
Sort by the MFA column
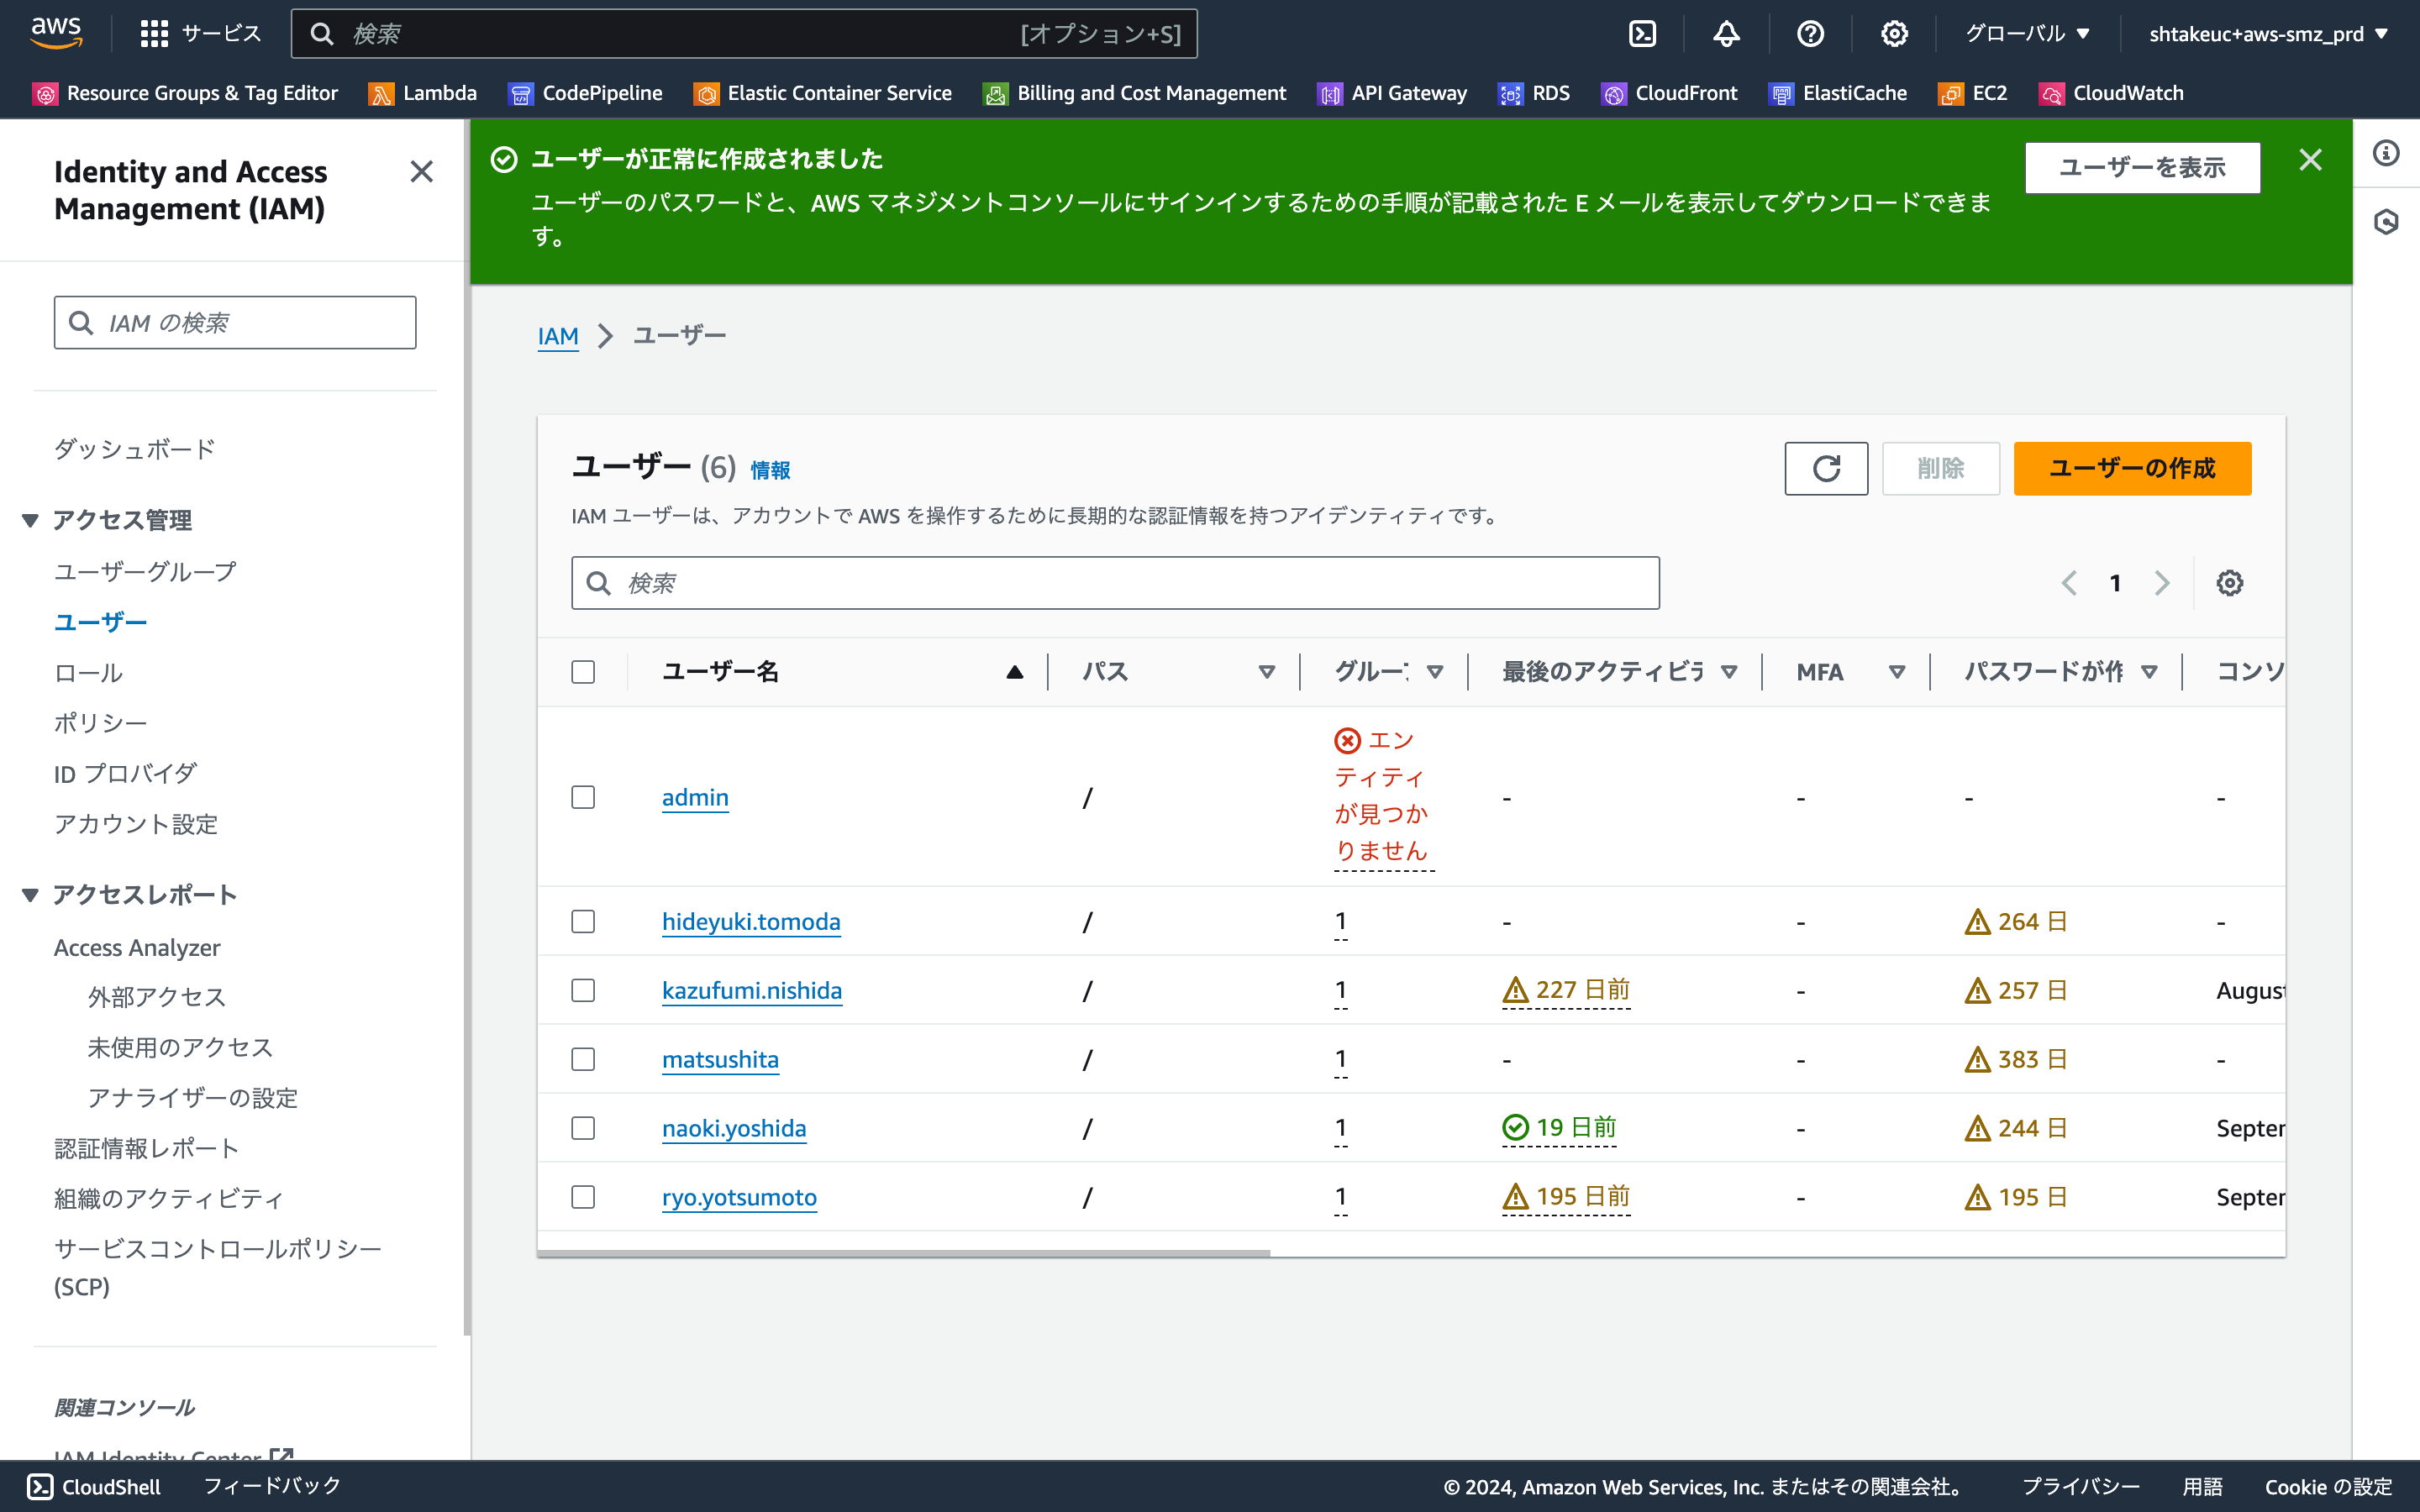1896,672
